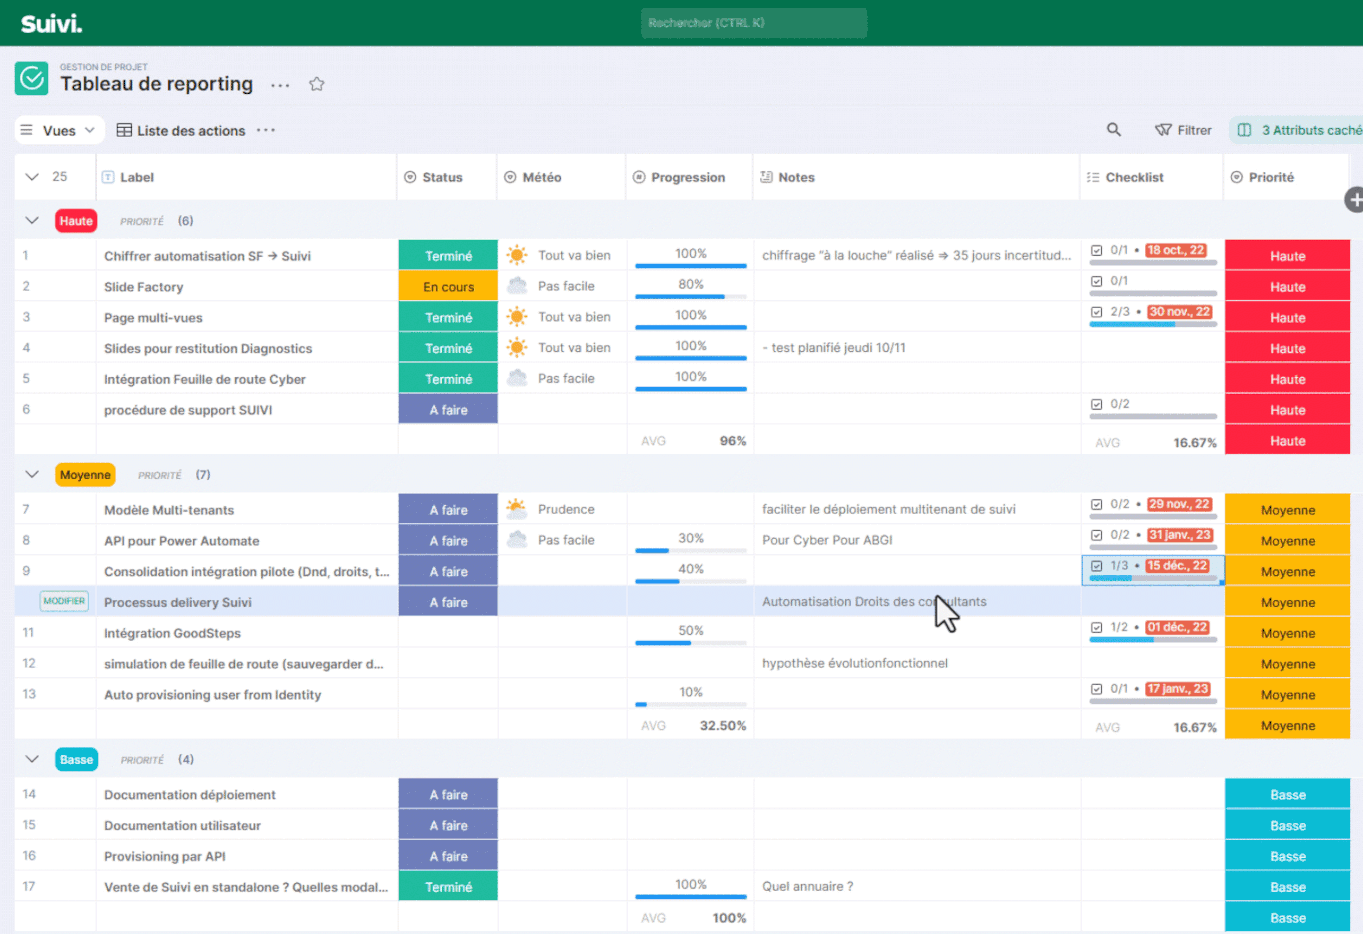Adjust the 80% progress bar for Slide Factory
Screen dimensions: 1363x934
point(691,296)
